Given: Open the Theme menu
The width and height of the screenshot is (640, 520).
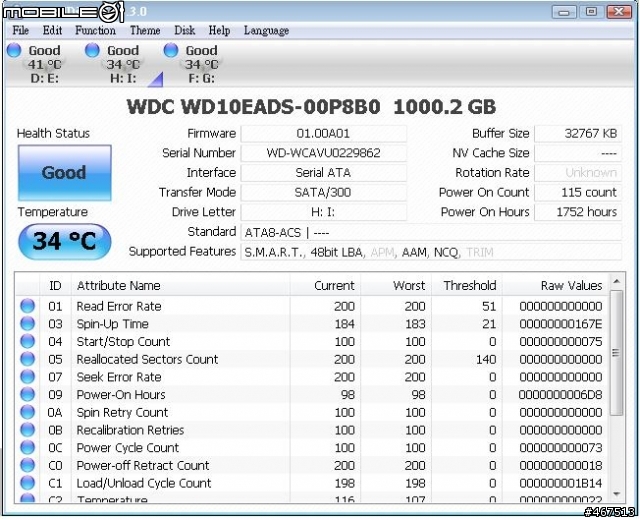Looking at the screenshot, I should pos(145,31).
